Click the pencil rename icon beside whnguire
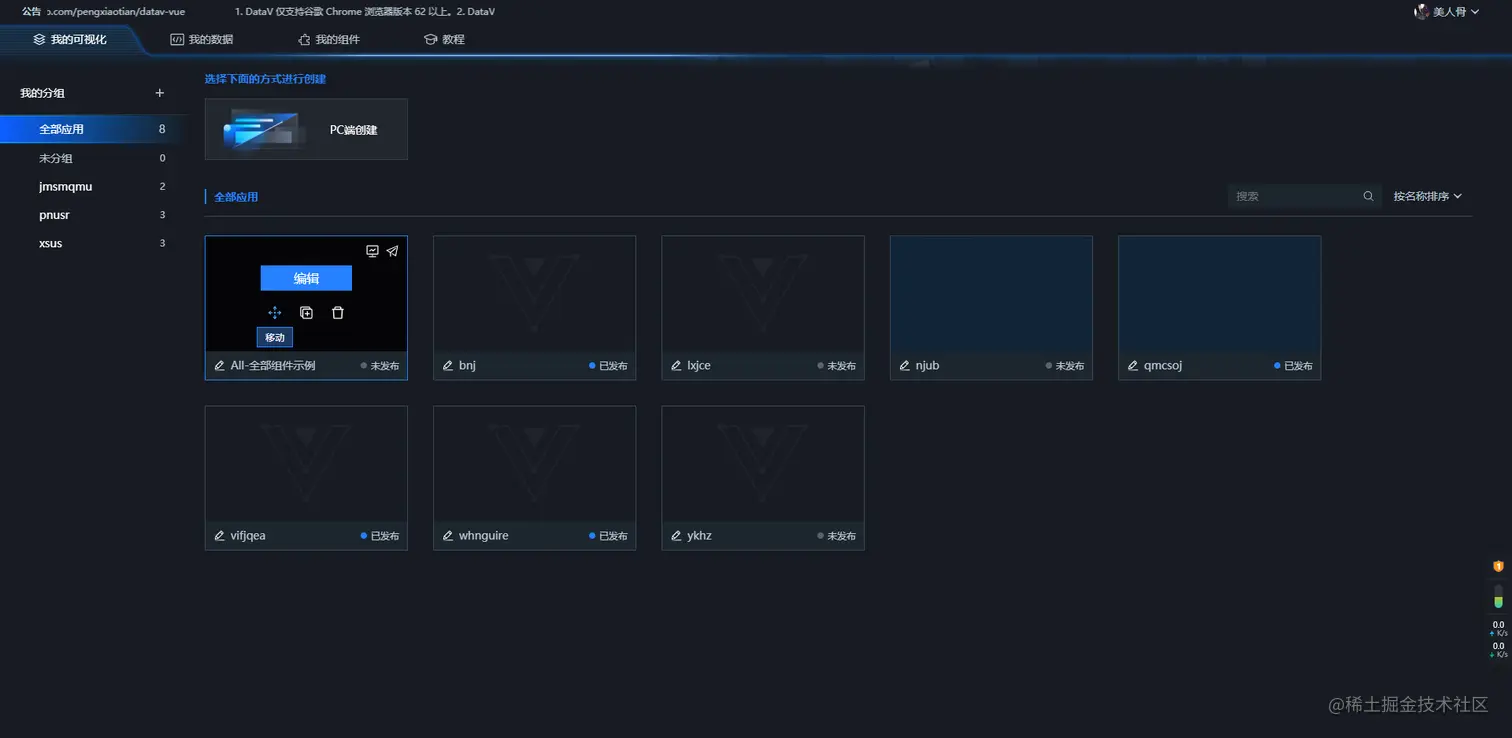1512x738 pixels. click(448, 536)
